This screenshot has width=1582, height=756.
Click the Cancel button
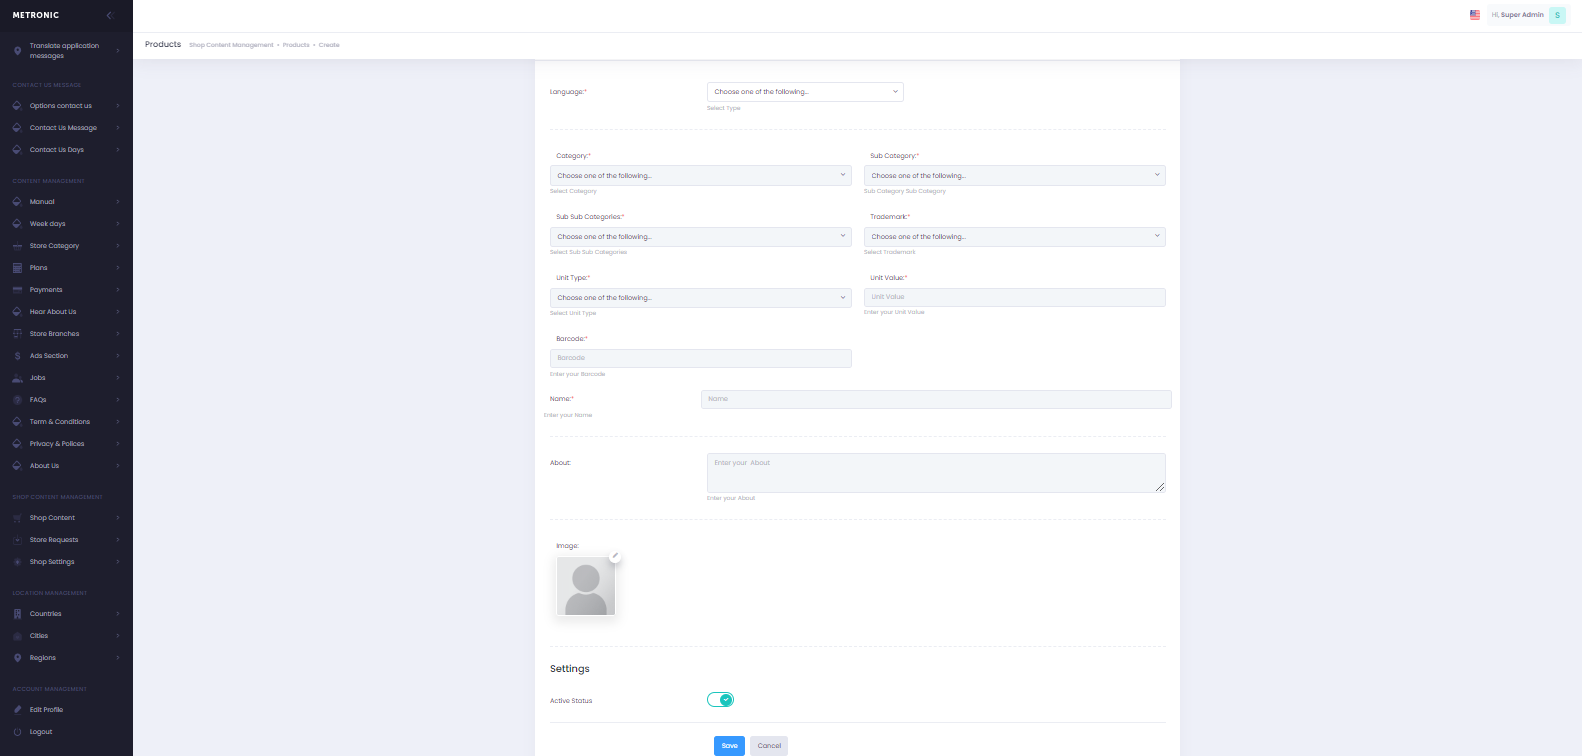pos(769,746)
